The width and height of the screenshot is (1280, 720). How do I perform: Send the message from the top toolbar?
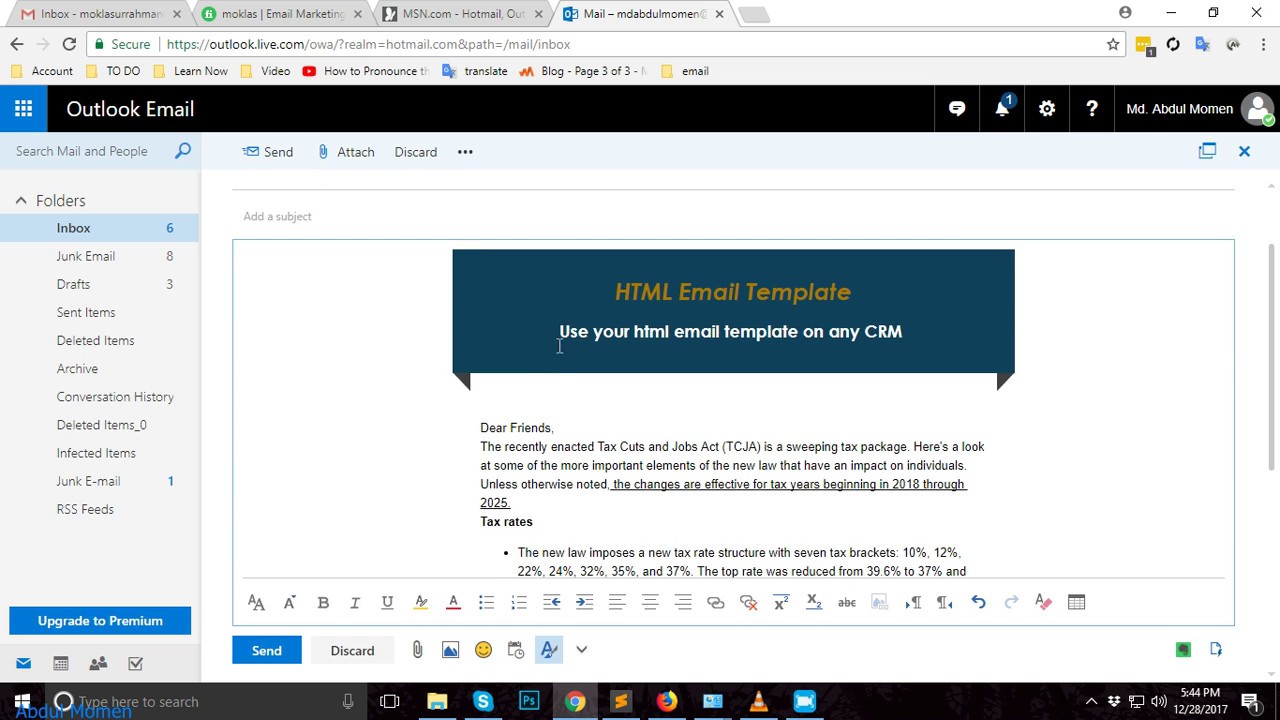[268, 152]
